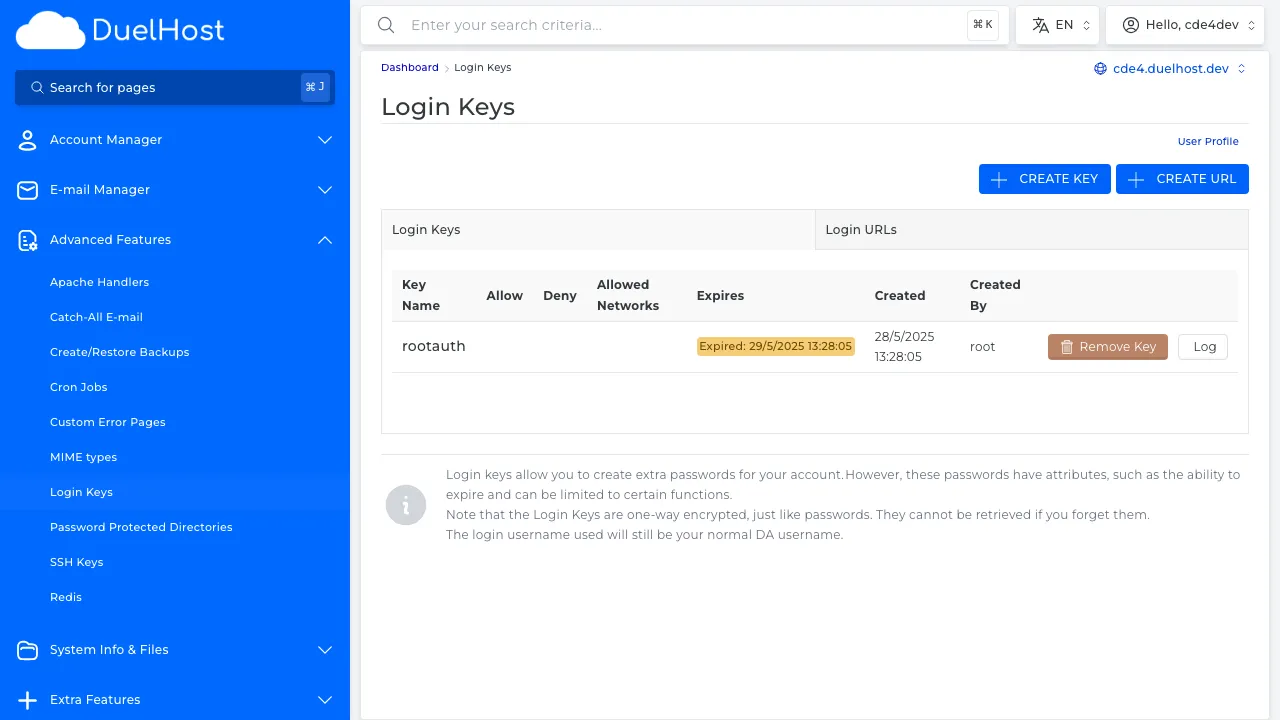1280x720 pixels.
Task: Click the Account Manager person icon
Action: [27, 140]
